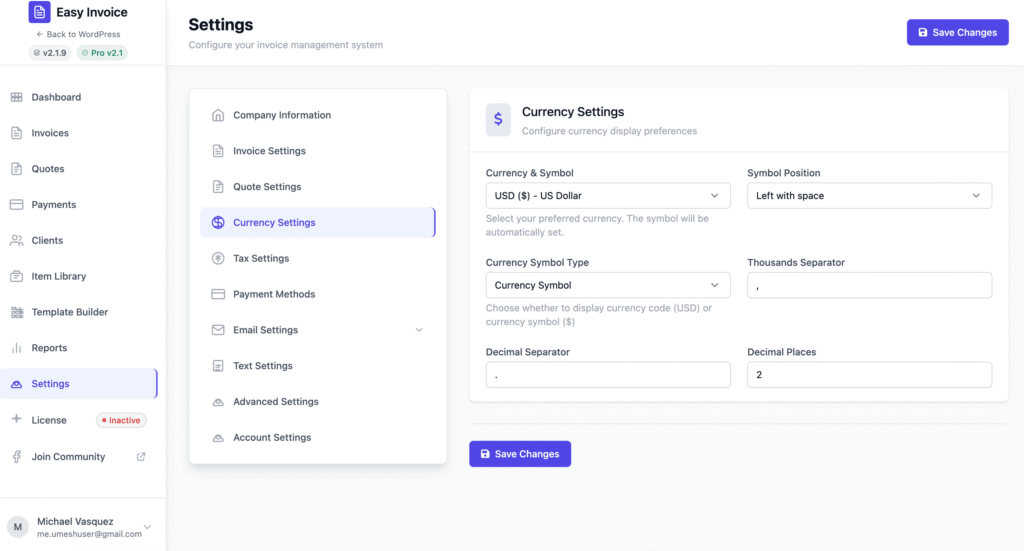Follow the Back to WordPress link
Screen dimensions: 1024x551
point(78,34)
